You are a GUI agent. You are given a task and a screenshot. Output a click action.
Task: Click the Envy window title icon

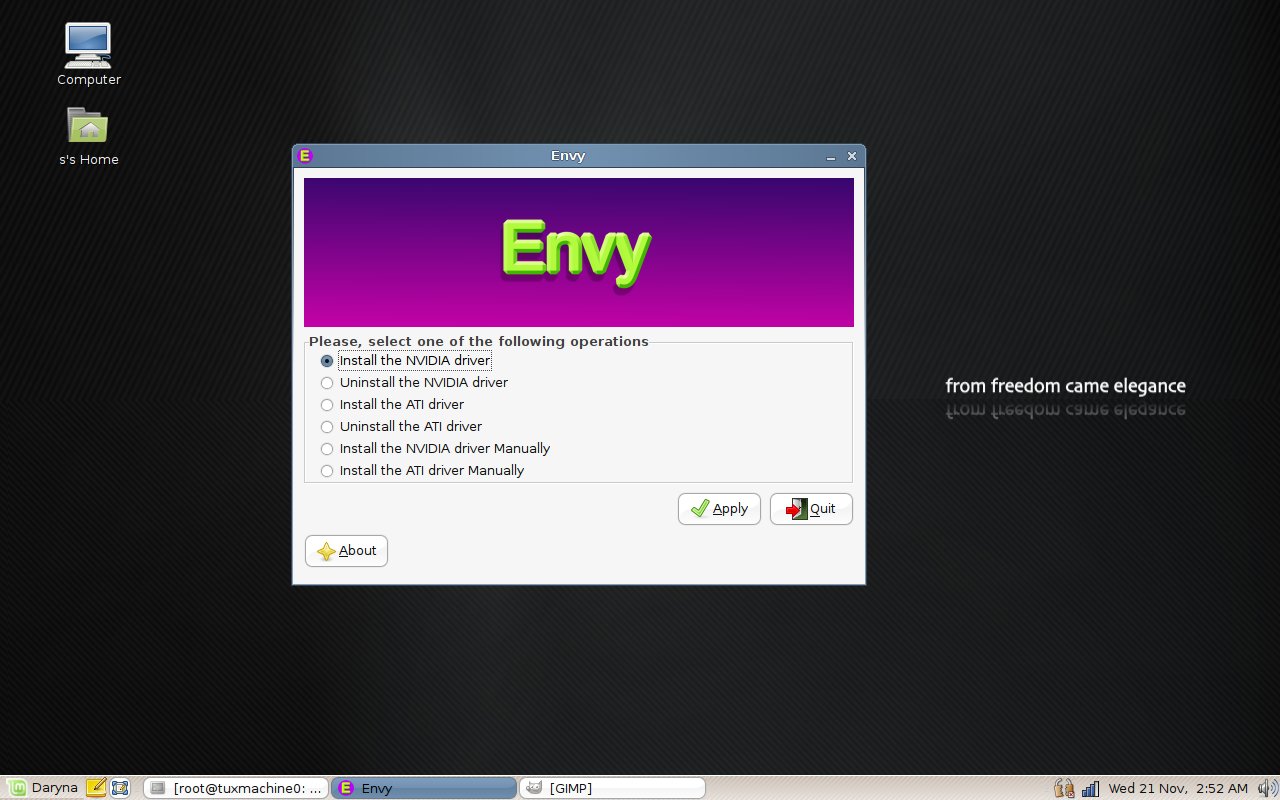[x=306, y=156]
